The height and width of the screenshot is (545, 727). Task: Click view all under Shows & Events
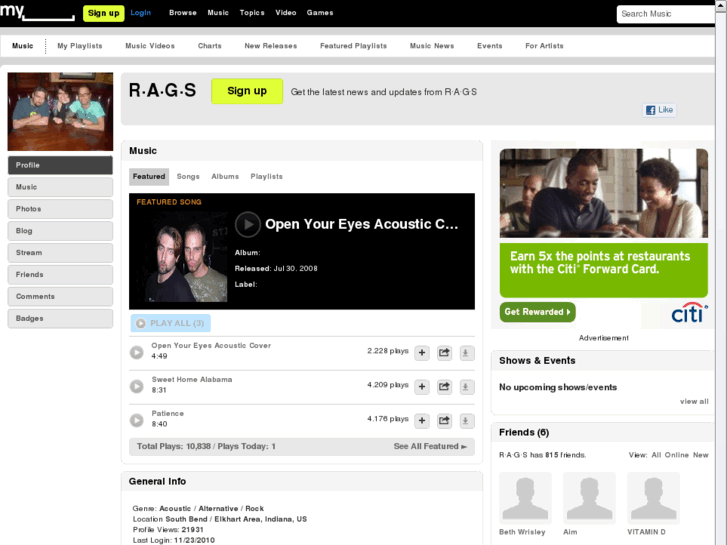coord(694,401)
